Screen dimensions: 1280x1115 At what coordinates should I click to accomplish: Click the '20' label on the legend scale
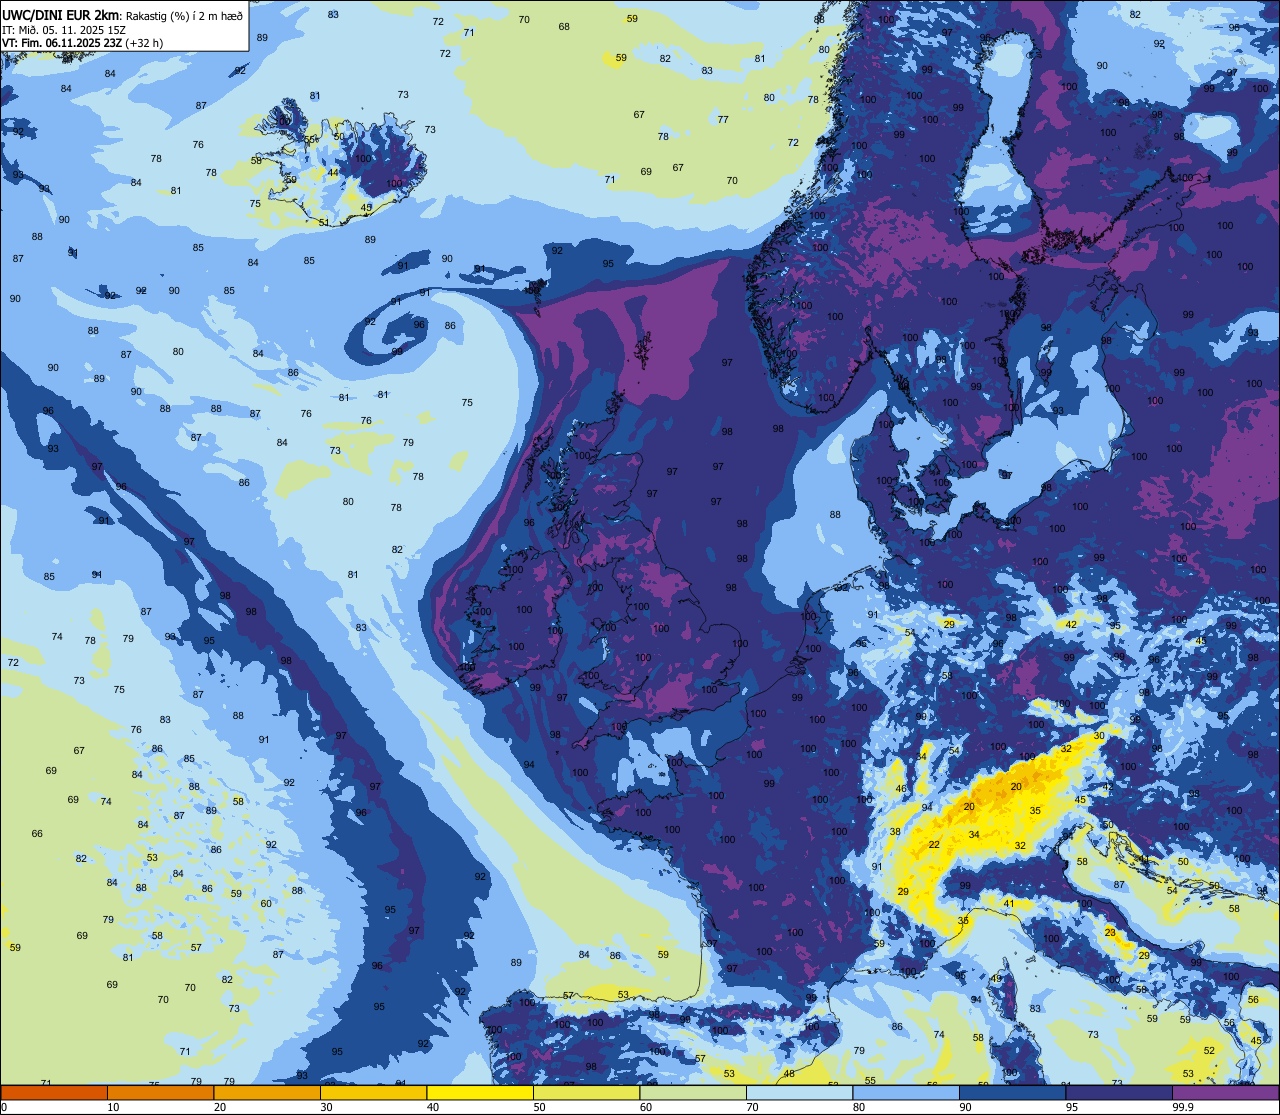219,1107
